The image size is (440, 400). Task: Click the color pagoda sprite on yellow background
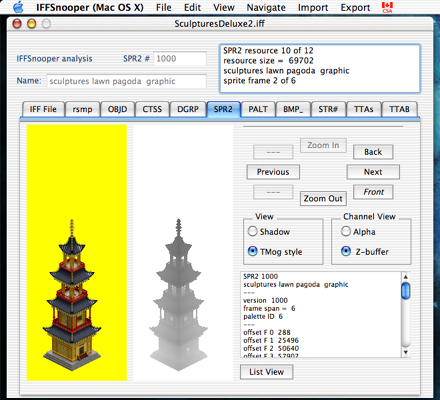tap(72, 295)
